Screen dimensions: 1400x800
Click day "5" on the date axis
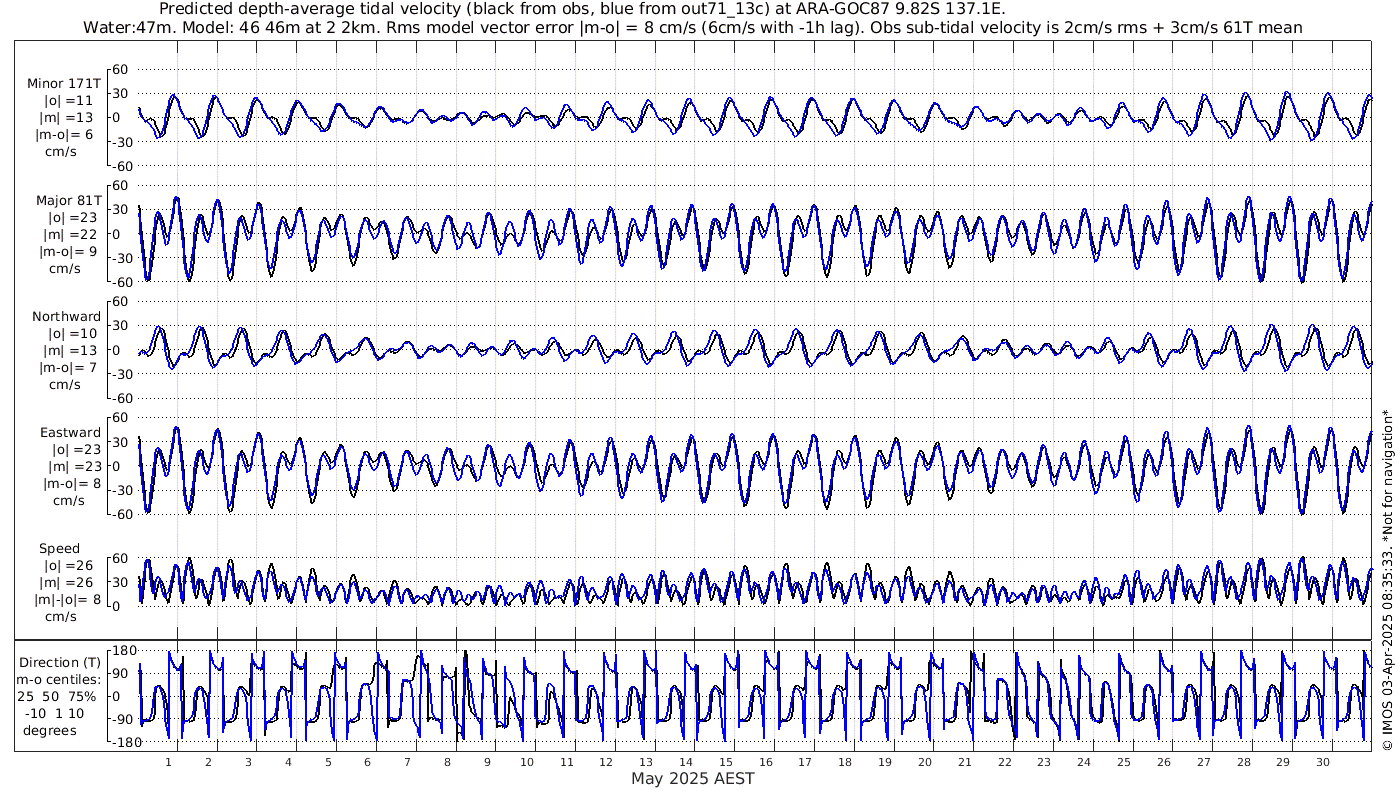tap(328, 762)
